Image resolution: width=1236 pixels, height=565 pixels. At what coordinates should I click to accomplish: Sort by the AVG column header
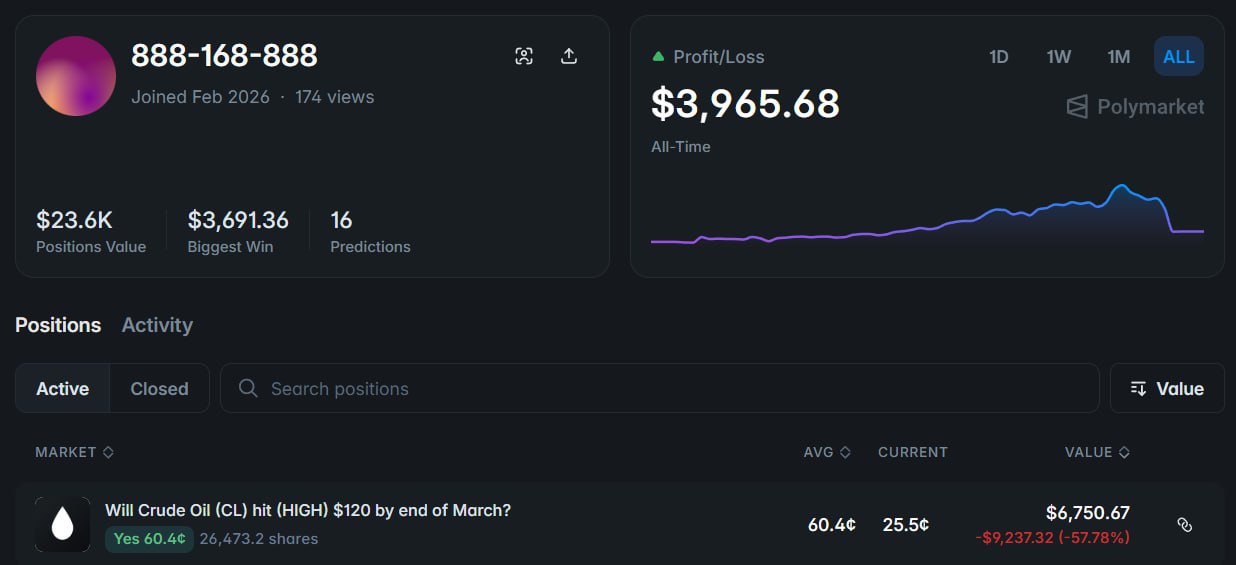(x=827, y=452)
